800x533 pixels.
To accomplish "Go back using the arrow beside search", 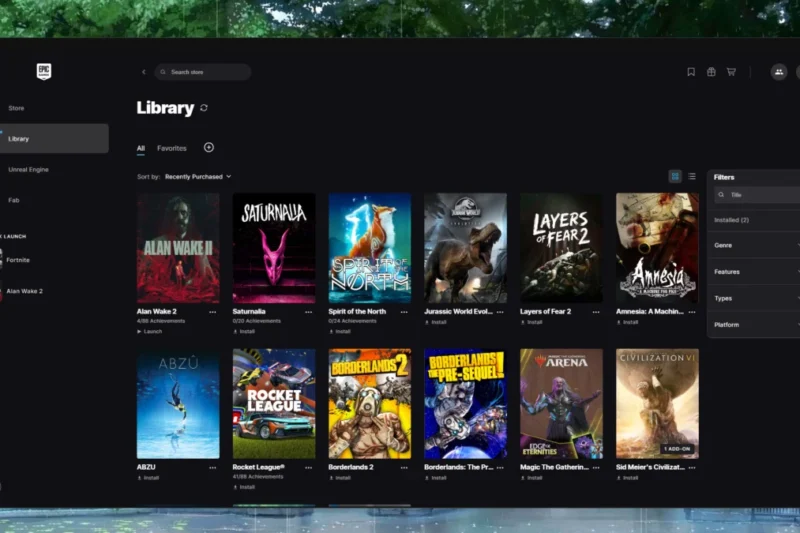I will click(x=144, y=72).
